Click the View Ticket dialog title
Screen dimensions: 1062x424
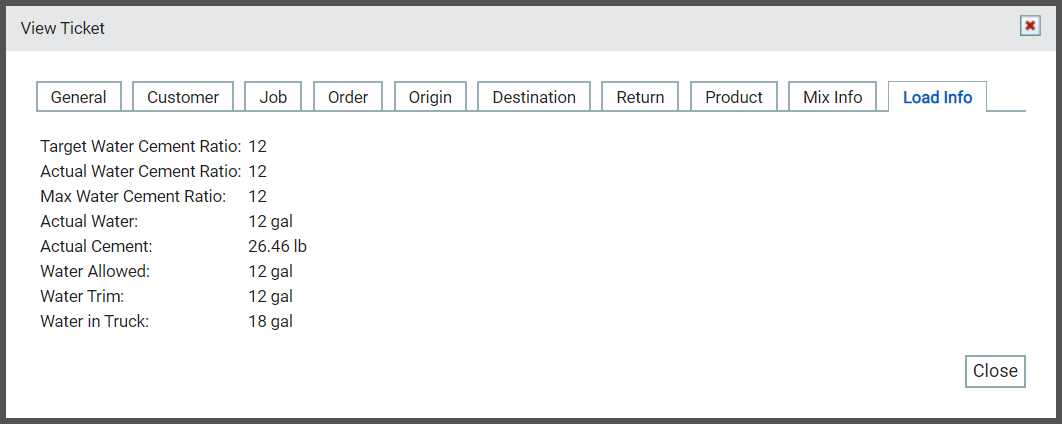click(x=63, y=28)
